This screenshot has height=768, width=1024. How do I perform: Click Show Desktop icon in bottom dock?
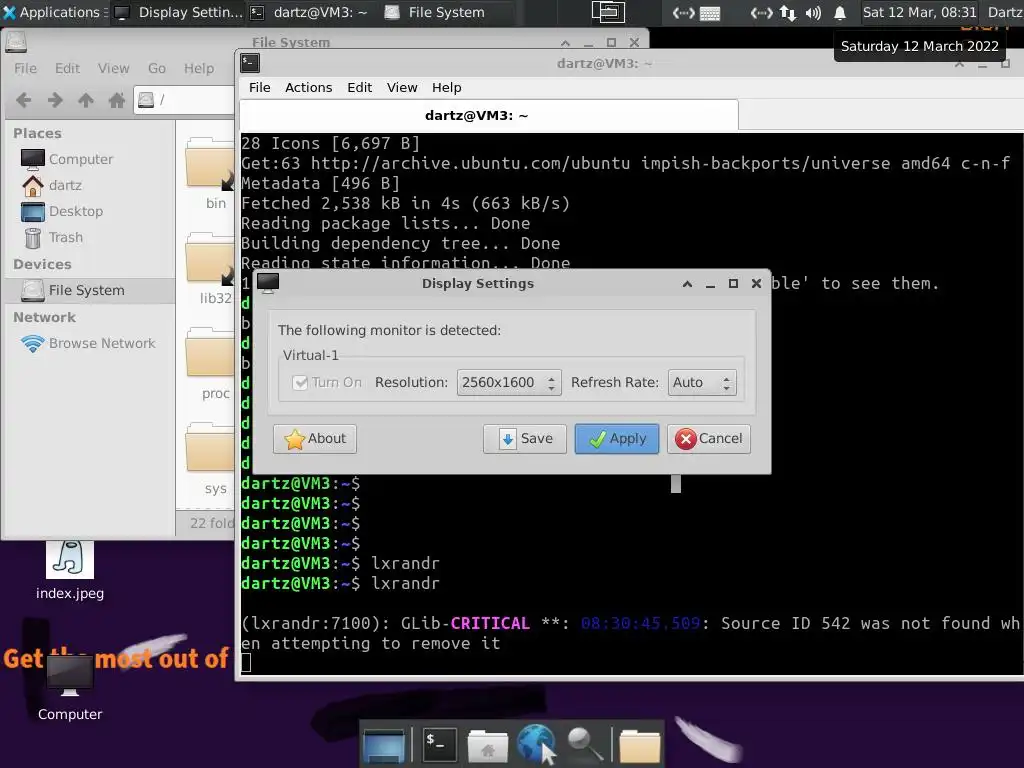point(384,744)
